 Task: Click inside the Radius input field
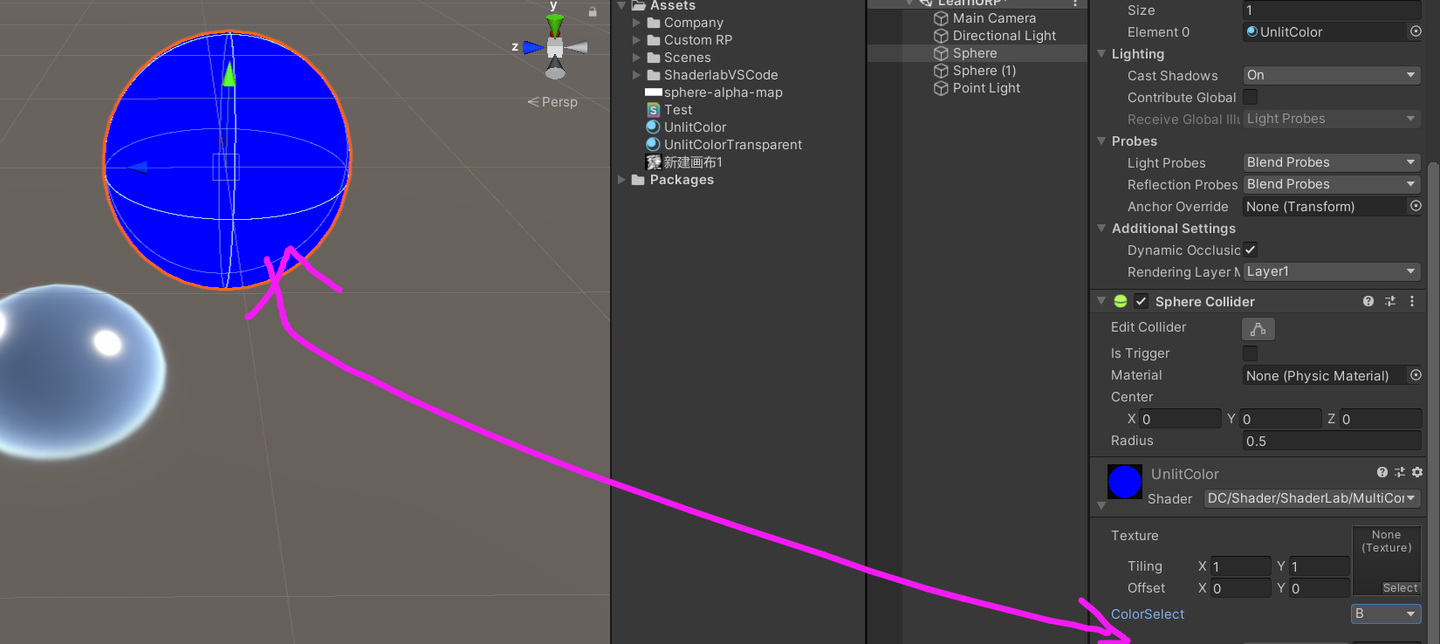[1330, 441]
